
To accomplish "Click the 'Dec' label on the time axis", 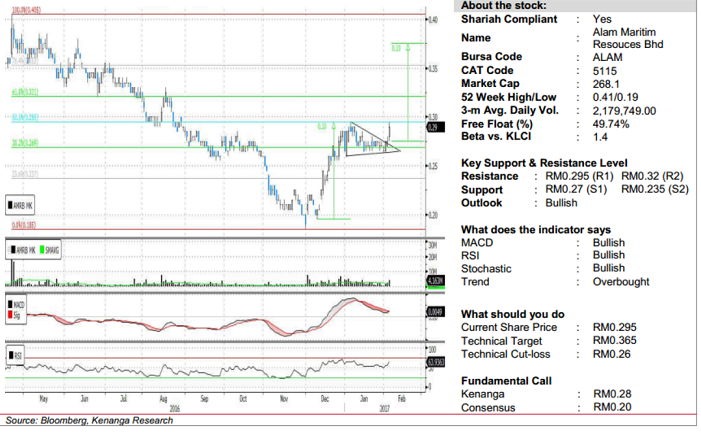I will 325,398.
